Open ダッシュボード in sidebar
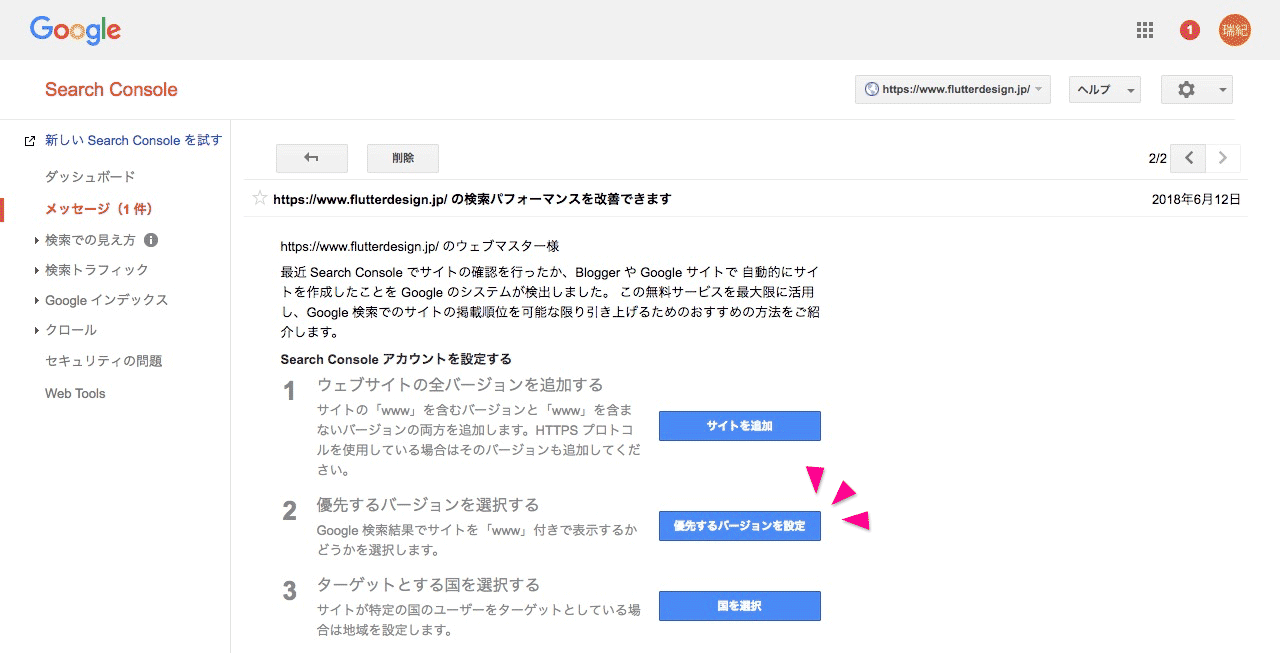The image size is (1280, 653). coord(90,177)
